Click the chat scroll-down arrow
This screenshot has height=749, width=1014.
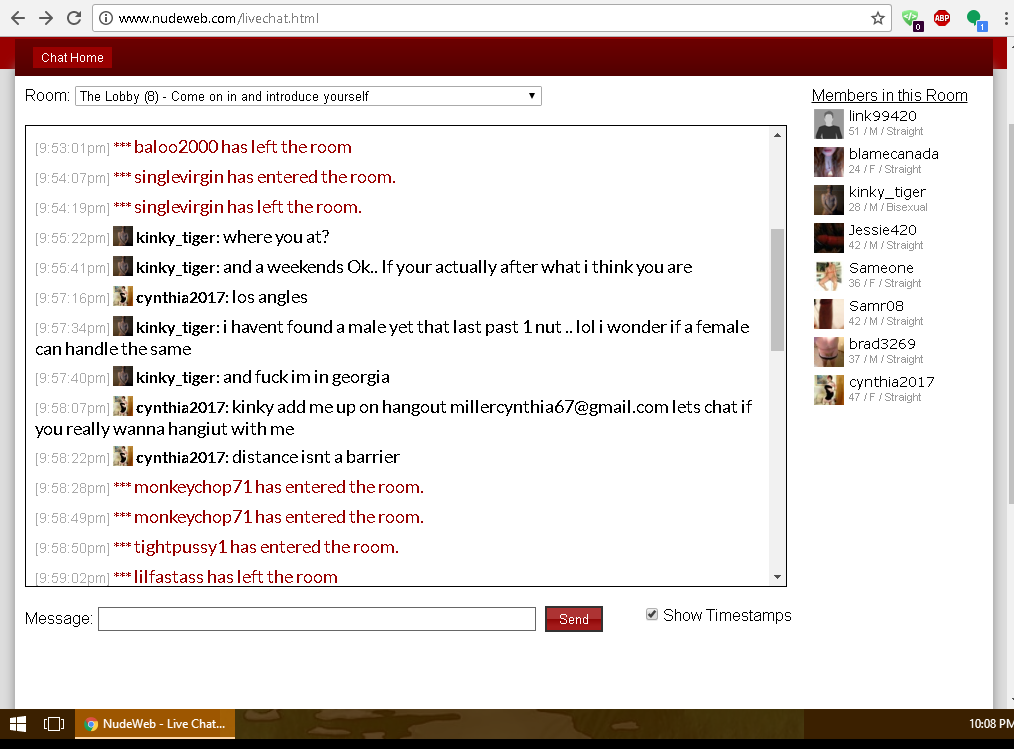(x=777, y=577)
